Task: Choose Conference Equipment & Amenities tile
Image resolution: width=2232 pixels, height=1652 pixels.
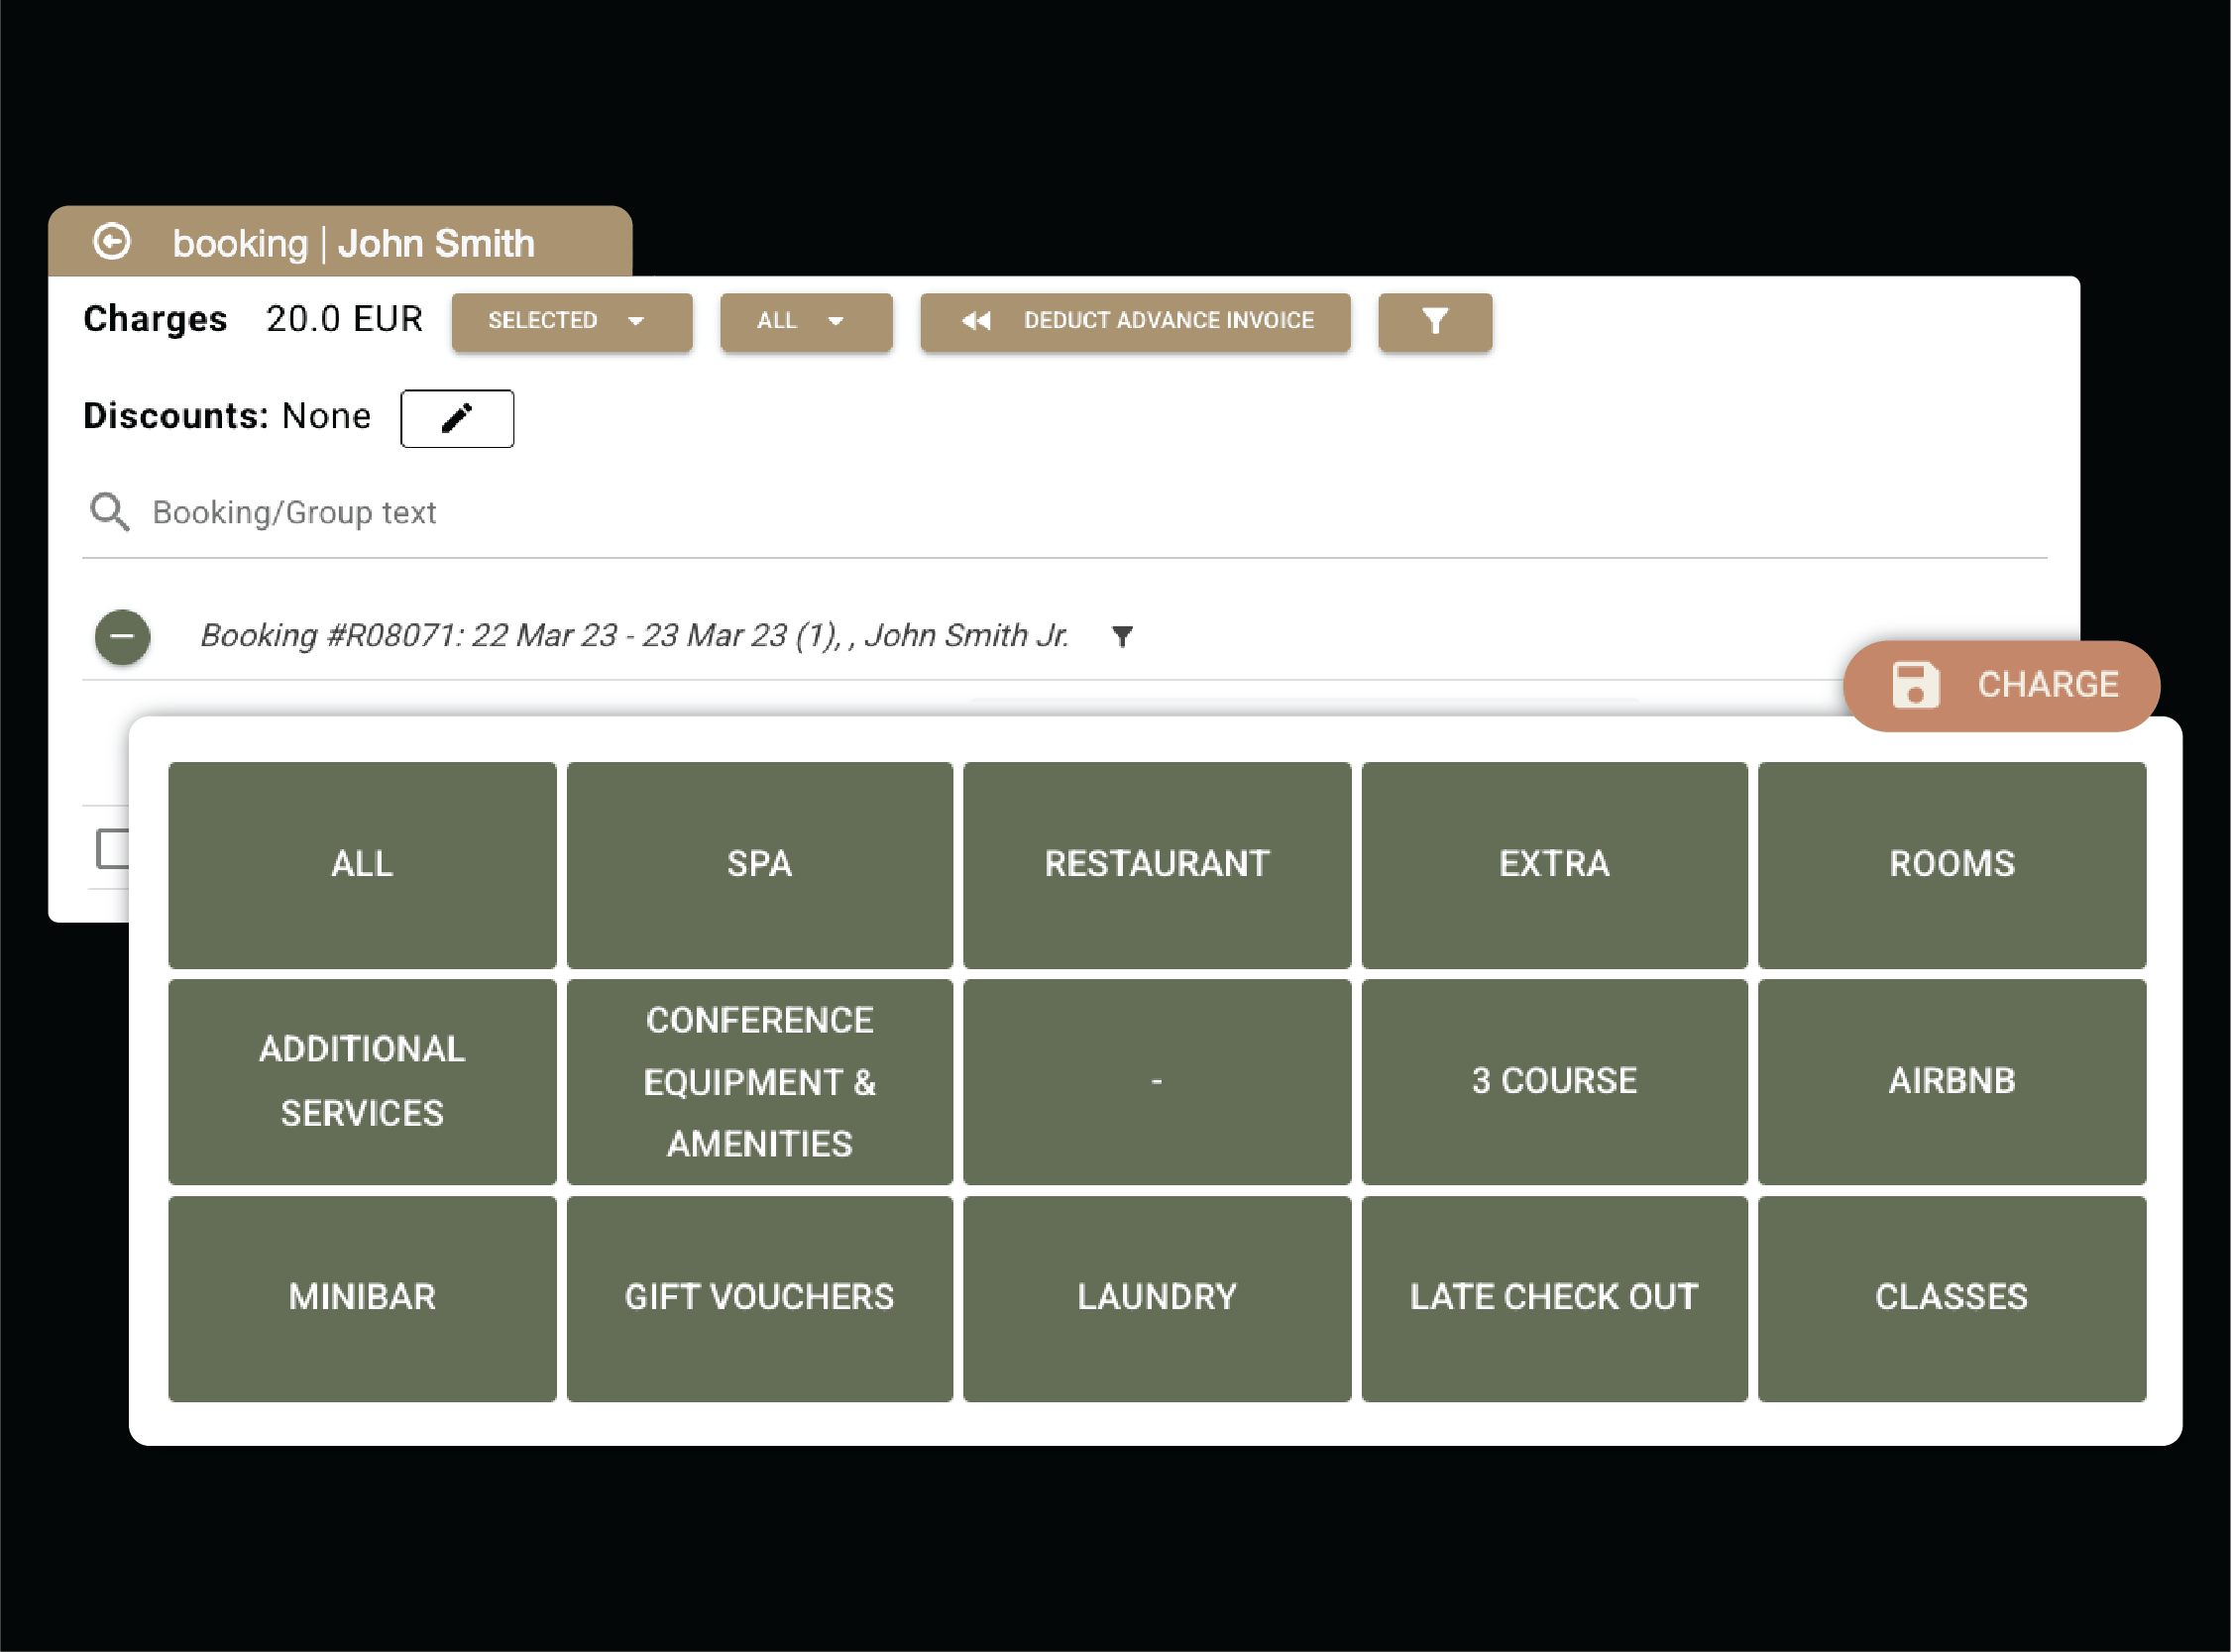Action: (x=759, y=1081)
